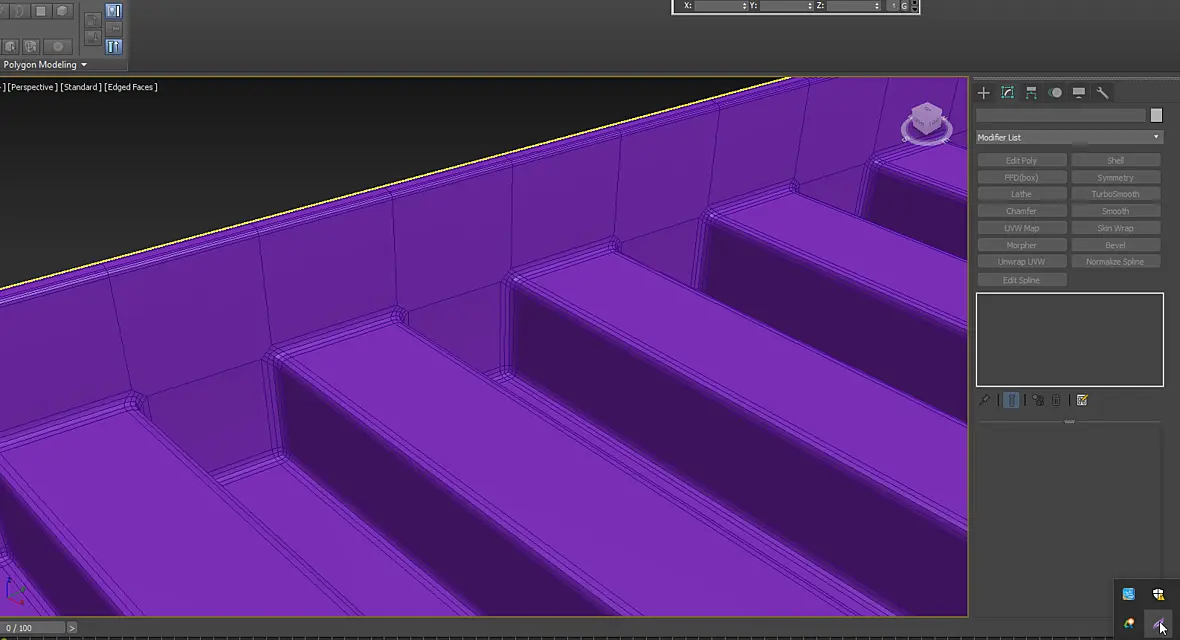Click the ribbon button with circle icon
This screenshot has height=640, width=1180.
coord(58,47)
